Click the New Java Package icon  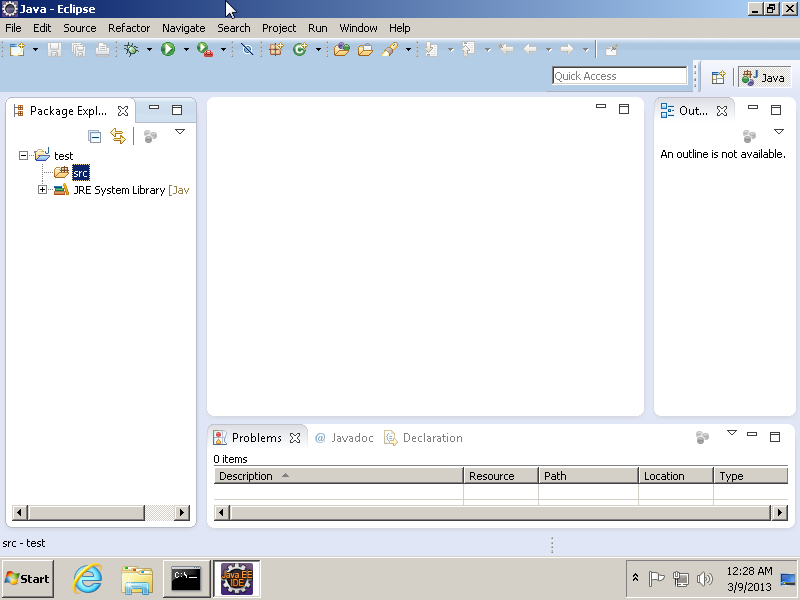click(276, 49)
